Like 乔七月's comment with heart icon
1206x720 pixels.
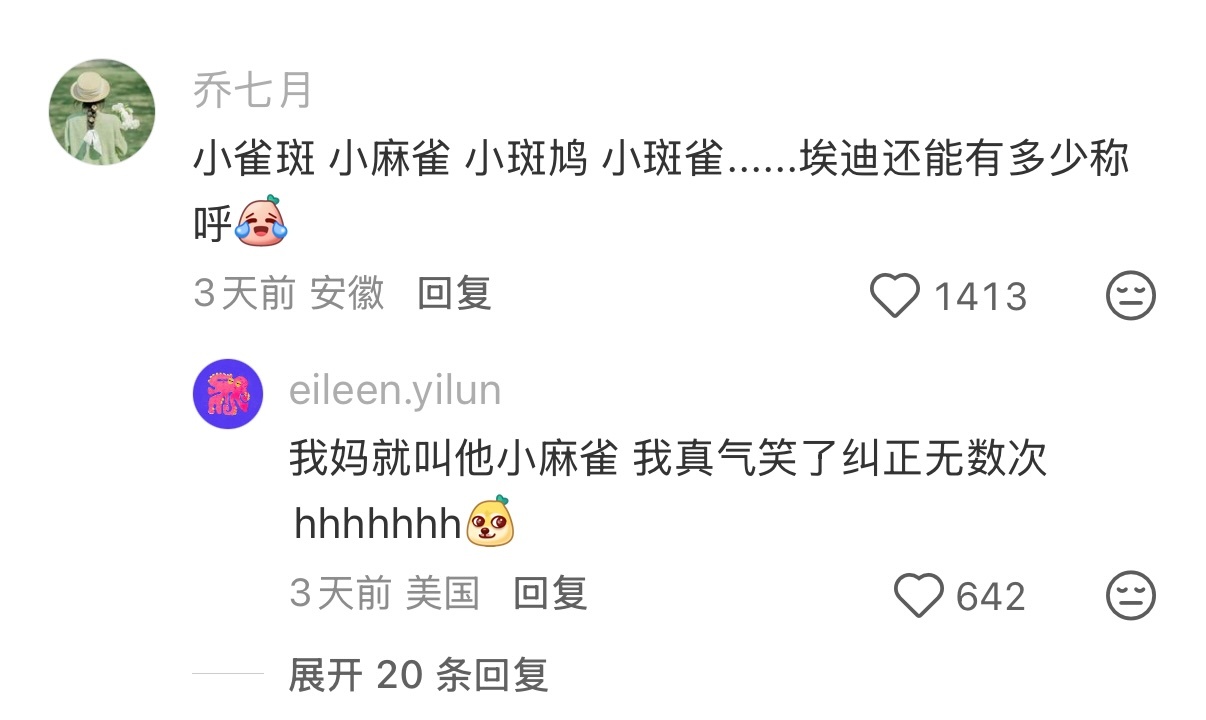894,297
